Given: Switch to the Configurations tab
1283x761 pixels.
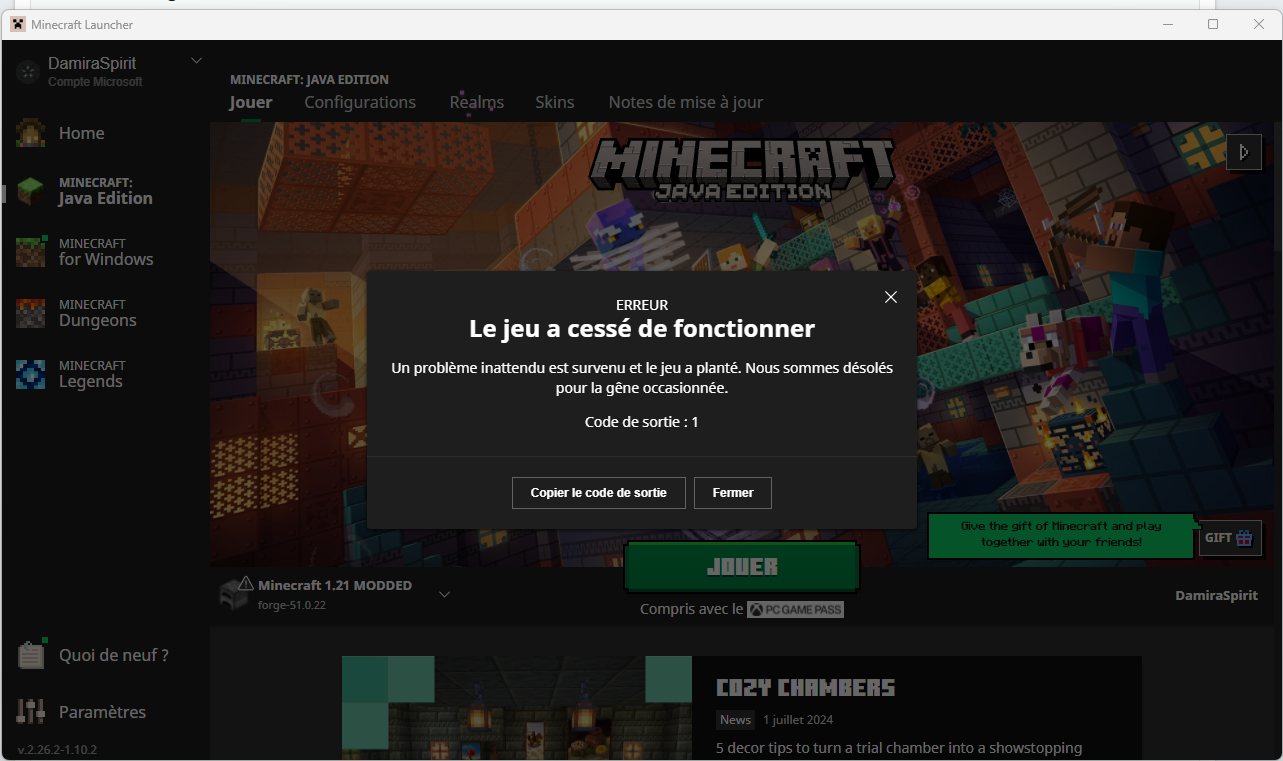Looking at the screenshot, I should pyautogui.click(x=360, y=102).
